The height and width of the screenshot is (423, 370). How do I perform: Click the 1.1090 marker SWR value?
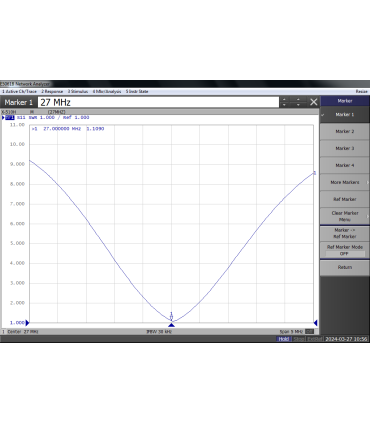tap(95, 129)
